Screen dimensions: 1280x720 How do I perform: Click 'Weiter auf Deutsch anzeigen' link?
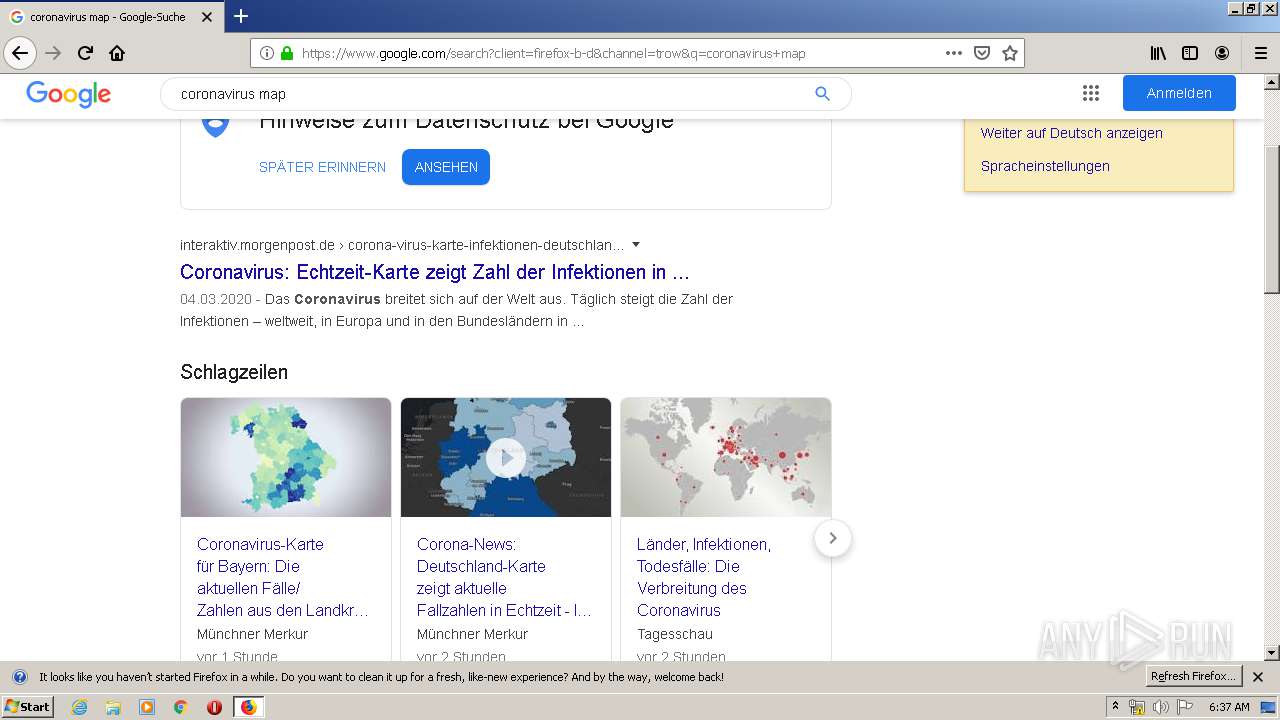tap(1072, 133)
